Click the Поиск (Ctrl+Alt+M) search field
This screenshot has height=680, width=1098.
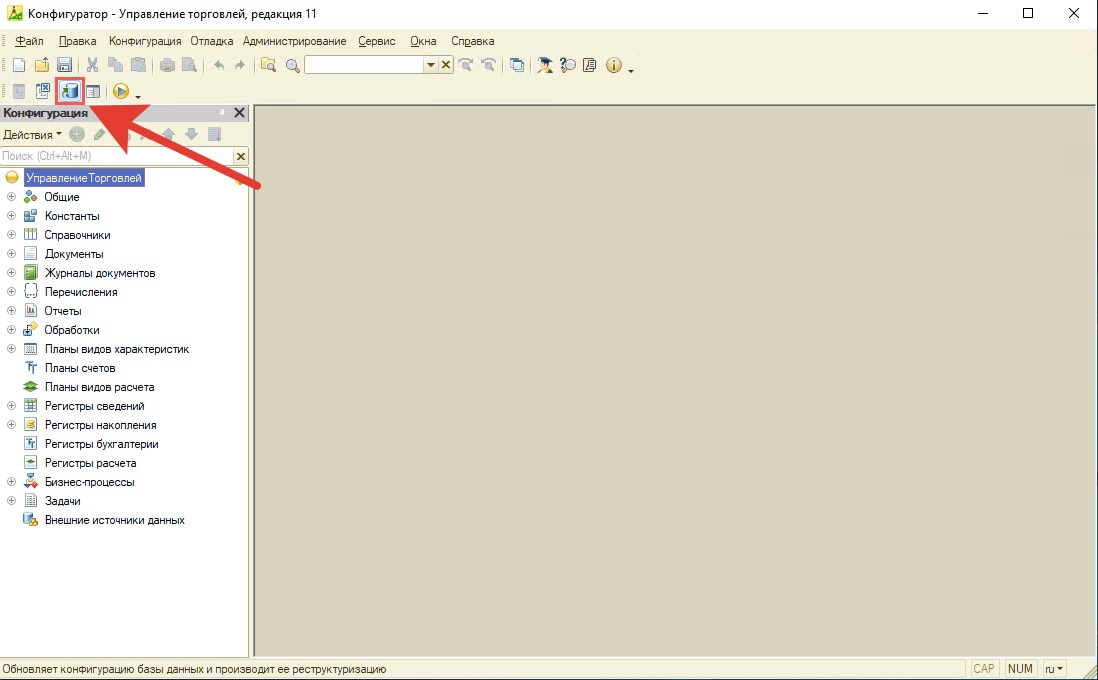point(115,156)
